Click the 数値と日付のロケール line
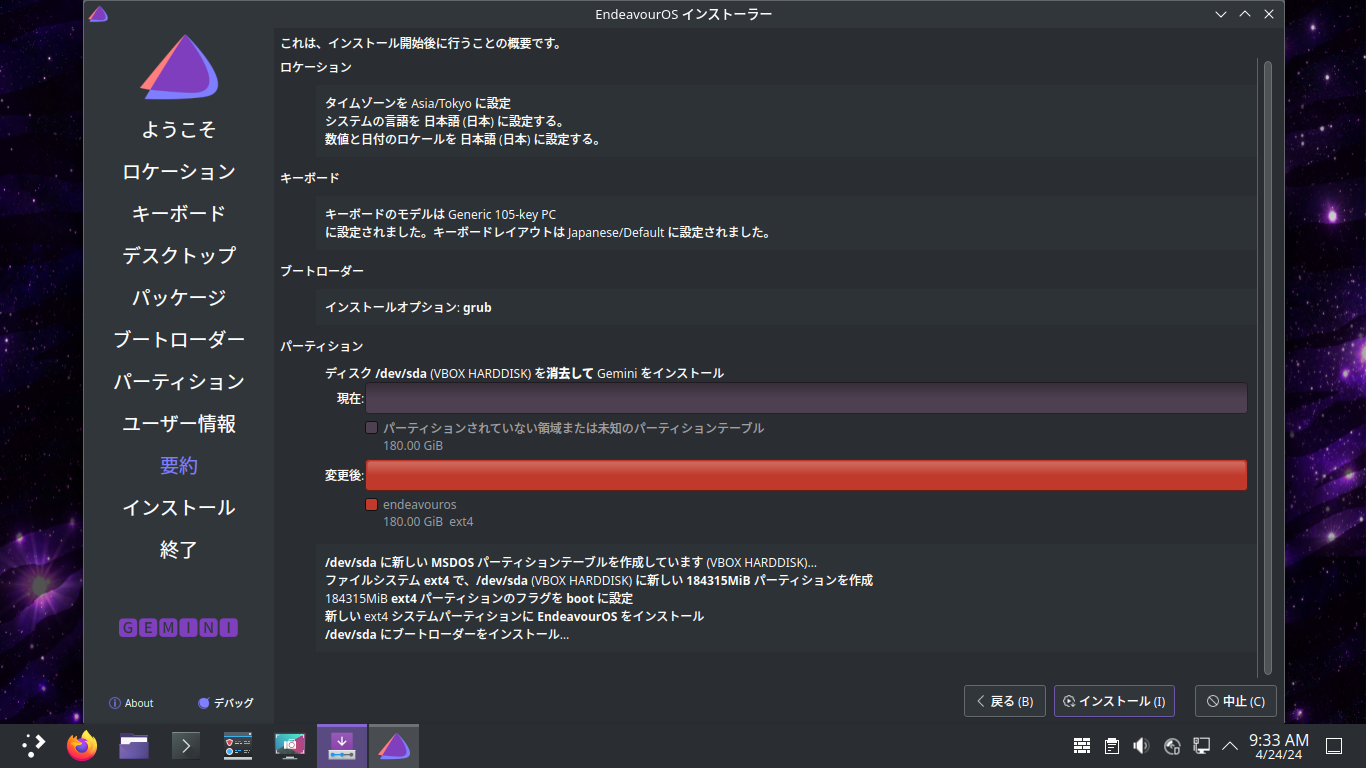The width and height of the screenshot is (1366, 768). [x=463, y=139]
